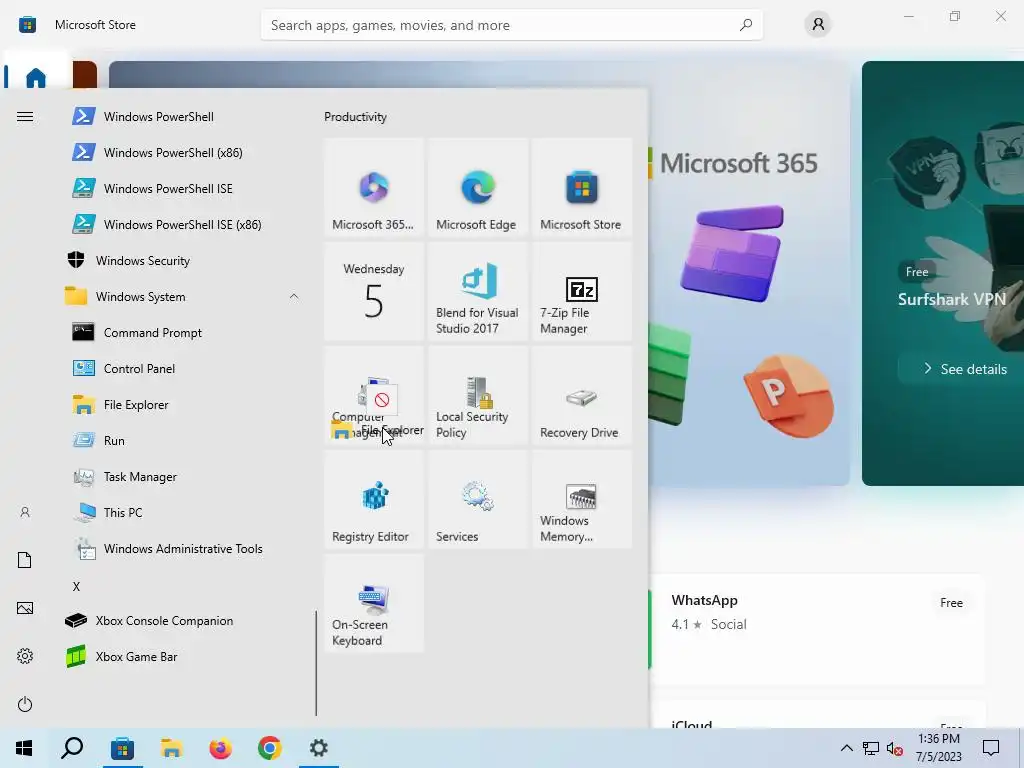Open Settings gear in the Start sidebar
1024x768 pixels.
[x=25, y=656]
